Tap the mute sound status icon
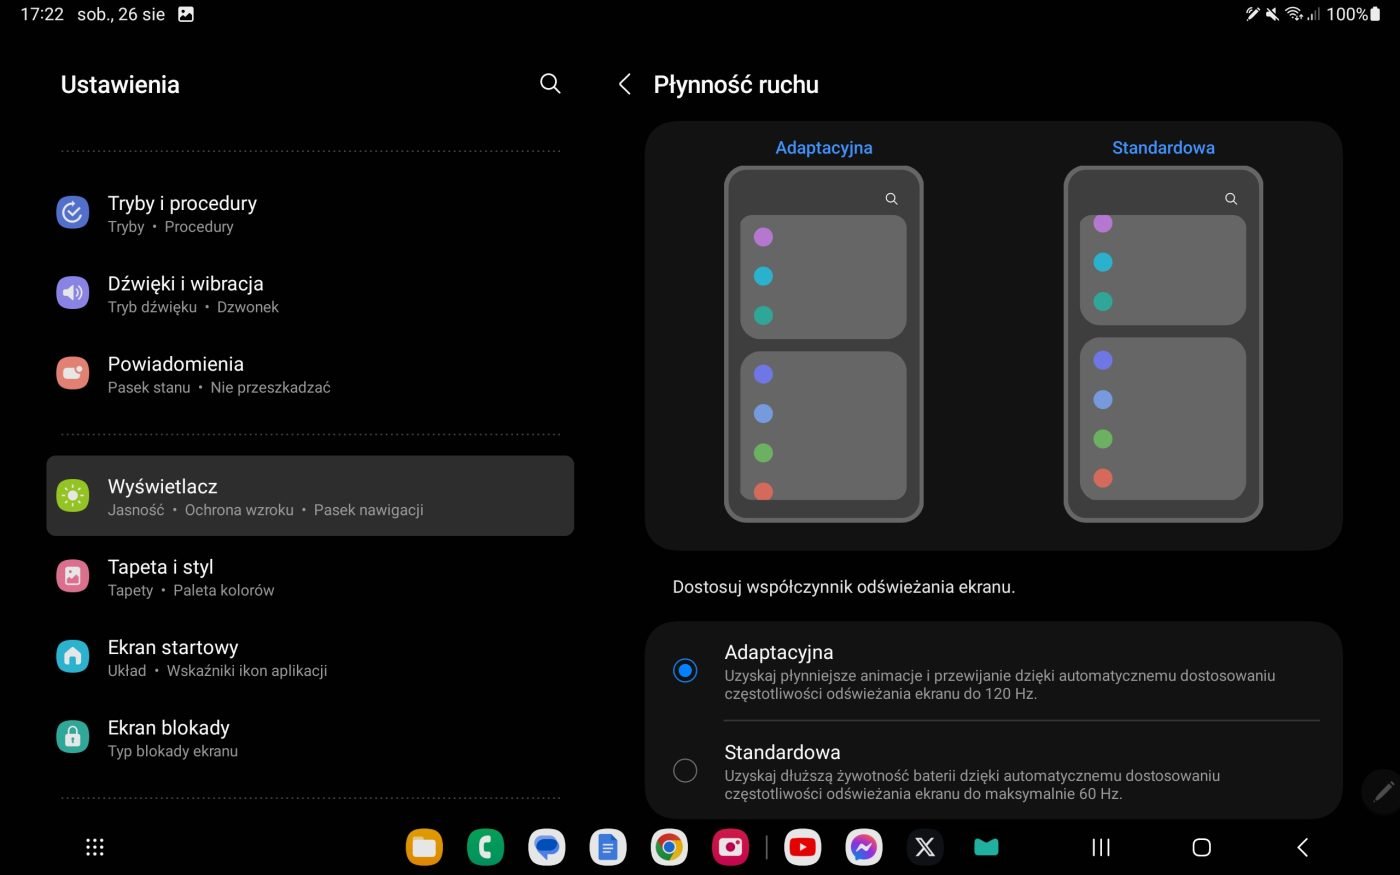 click(1272, 14)
